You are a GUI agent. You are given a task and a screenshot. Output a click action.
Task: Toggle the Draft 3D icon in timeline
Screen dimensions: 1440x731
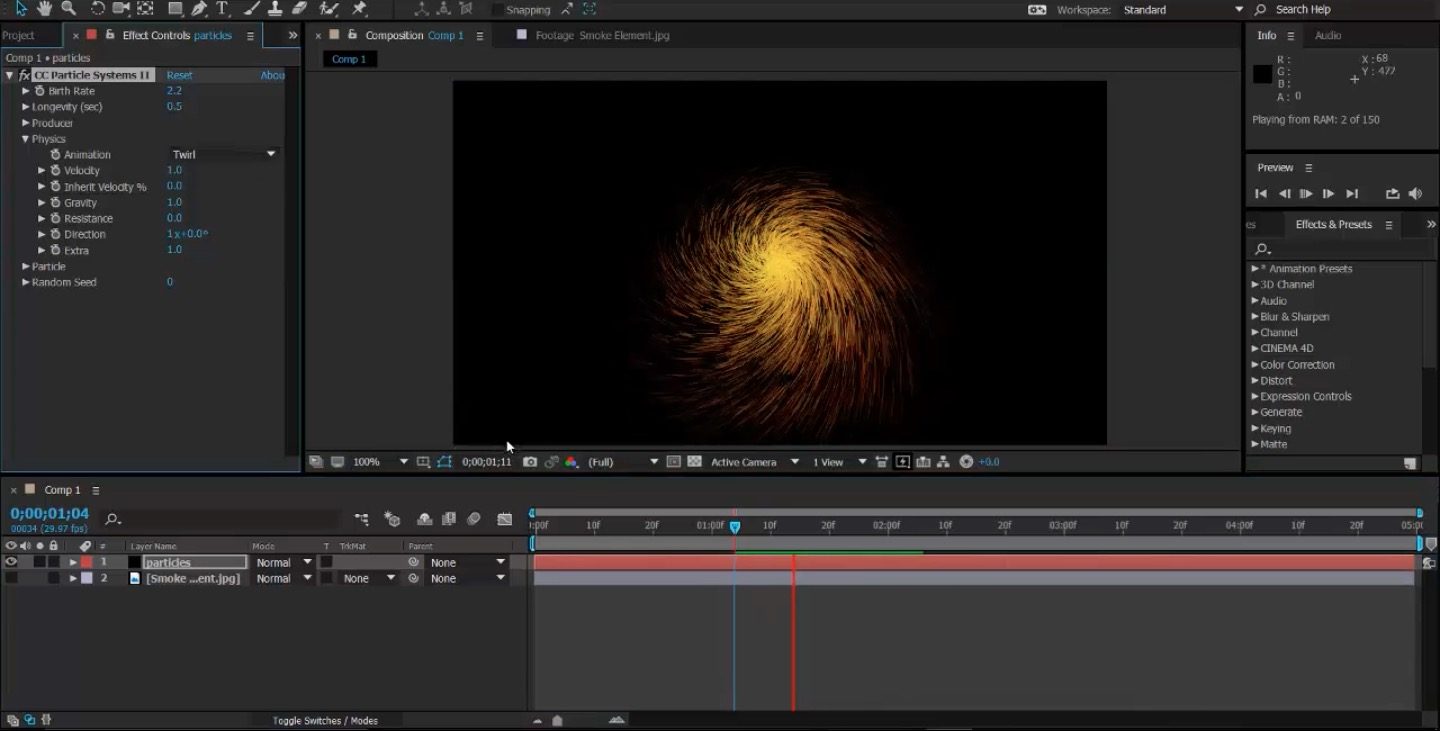tap(392, 519)
